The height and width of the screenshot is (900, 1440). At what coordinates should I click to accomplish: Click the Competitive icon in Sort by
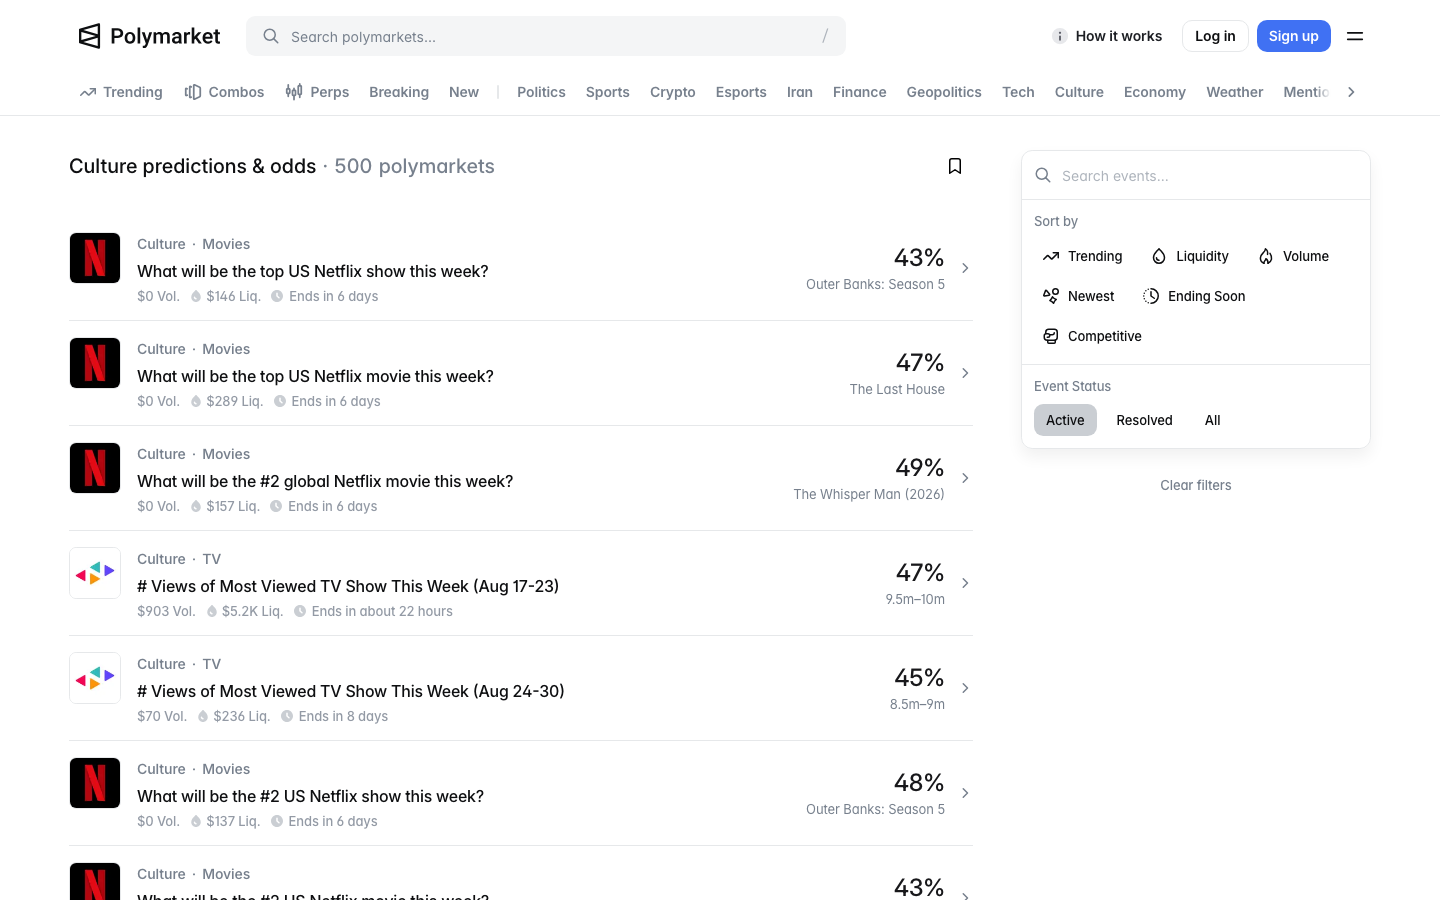(1051, 336)
